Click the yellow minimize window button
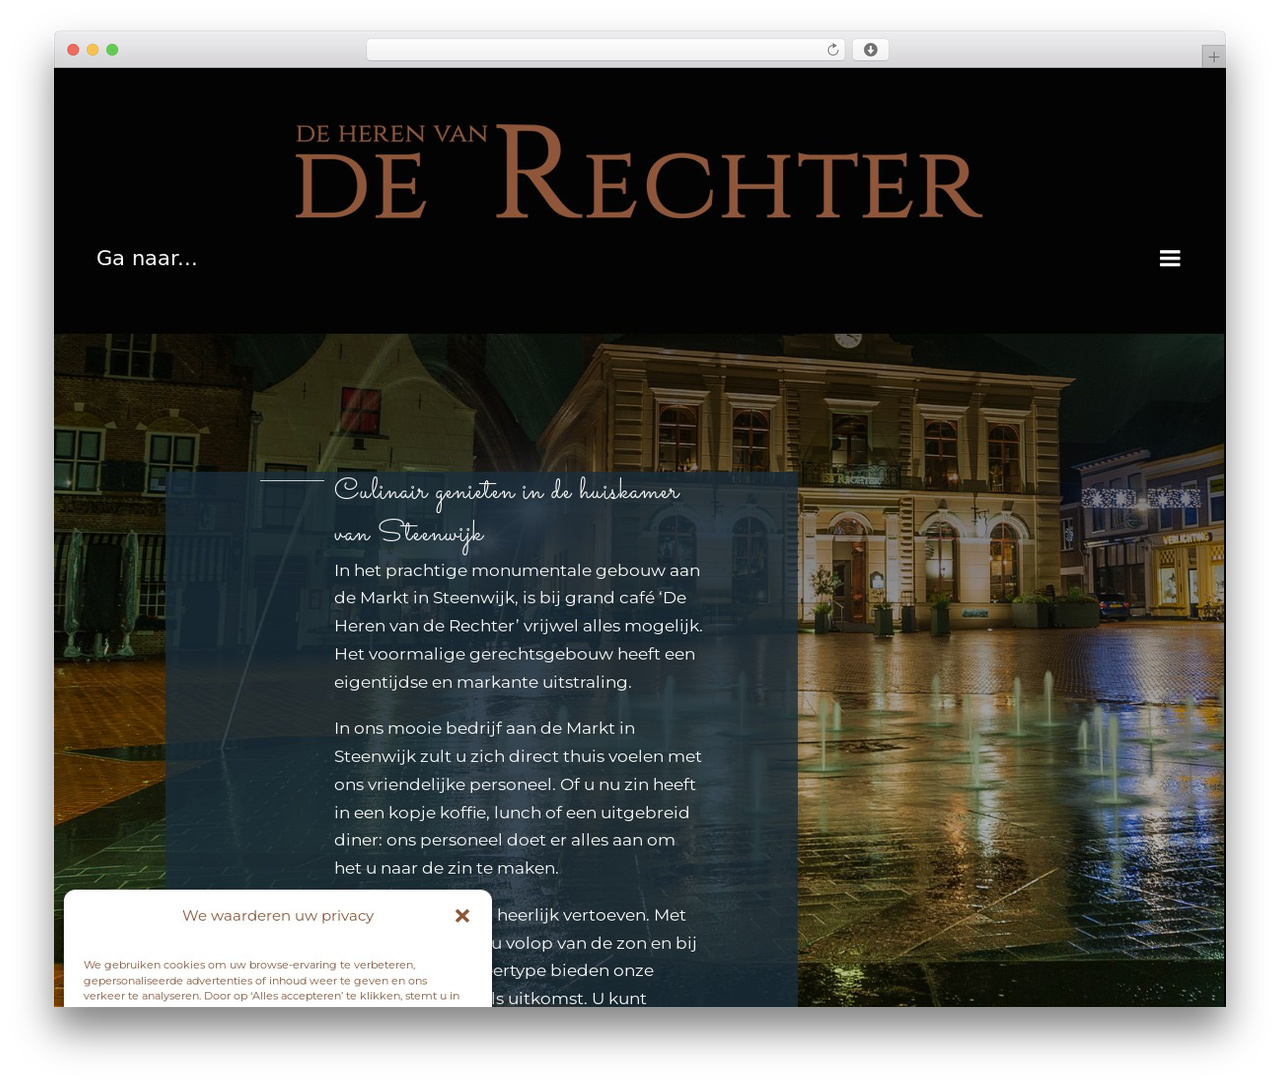 [93, 50]
